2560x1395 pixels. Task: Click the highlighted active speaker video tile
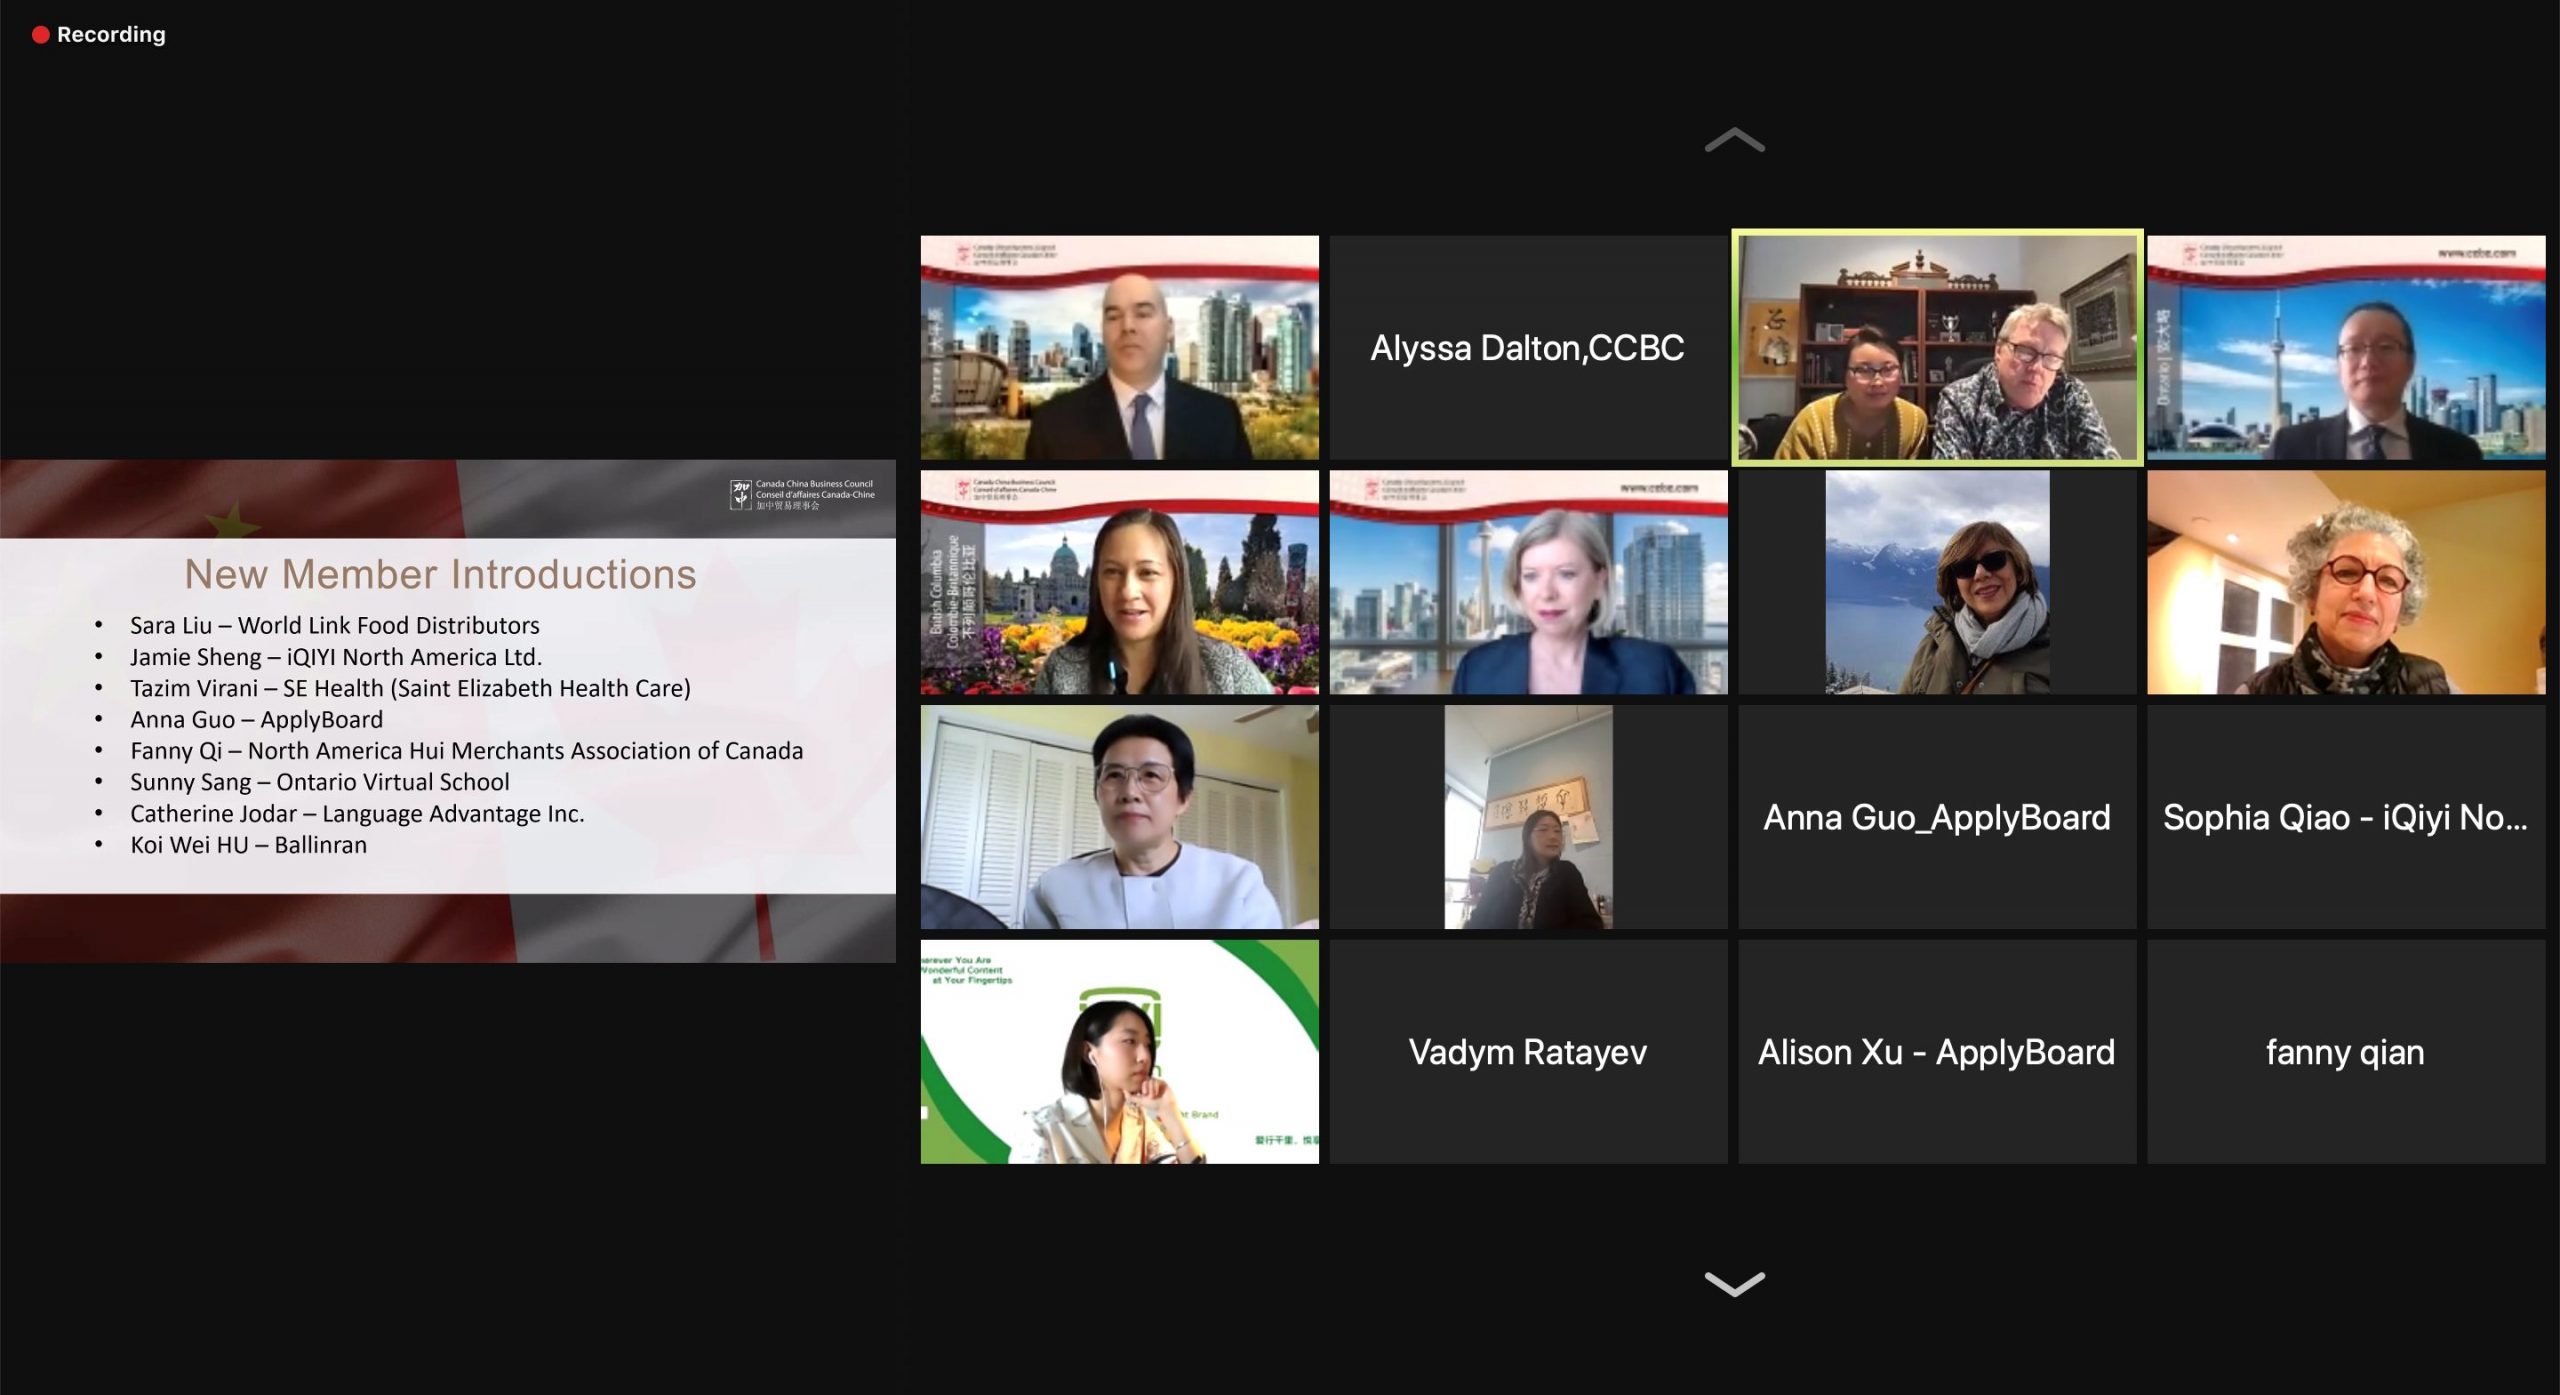click(x=1936, y=348)
